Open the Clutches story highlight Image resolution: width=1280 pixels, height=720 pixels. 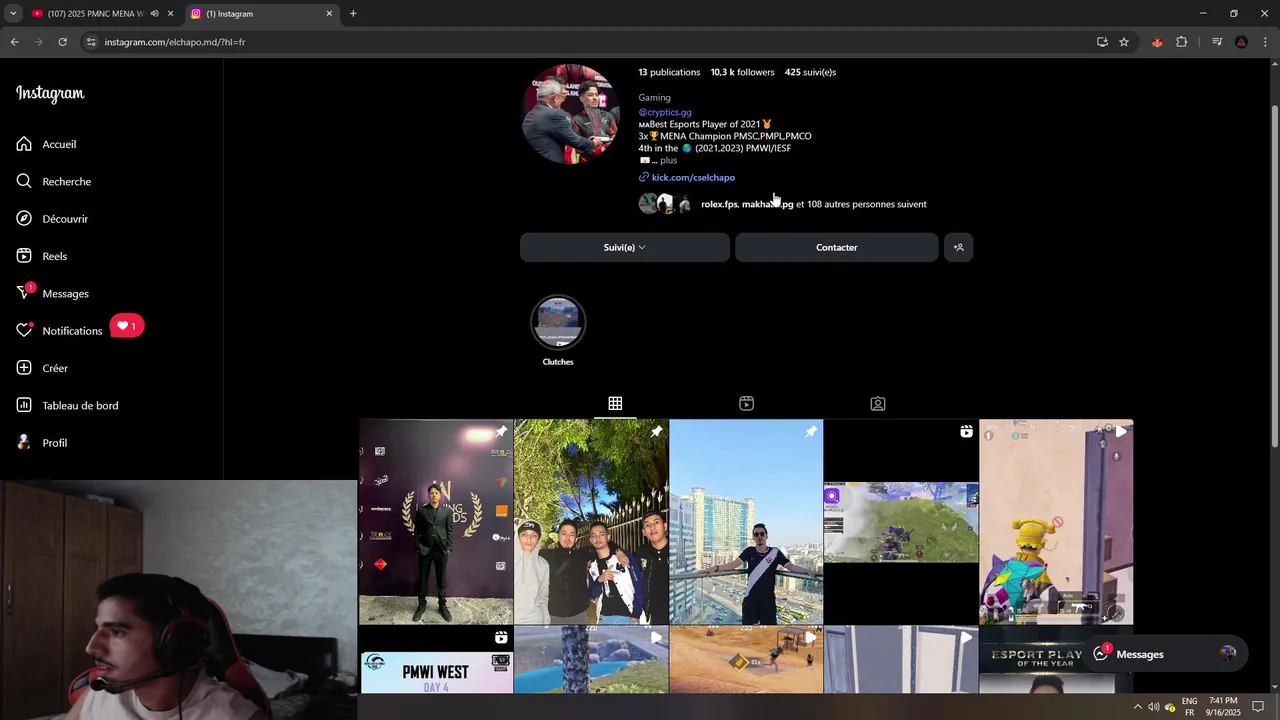pyautogui.click(x=558, y=330)
